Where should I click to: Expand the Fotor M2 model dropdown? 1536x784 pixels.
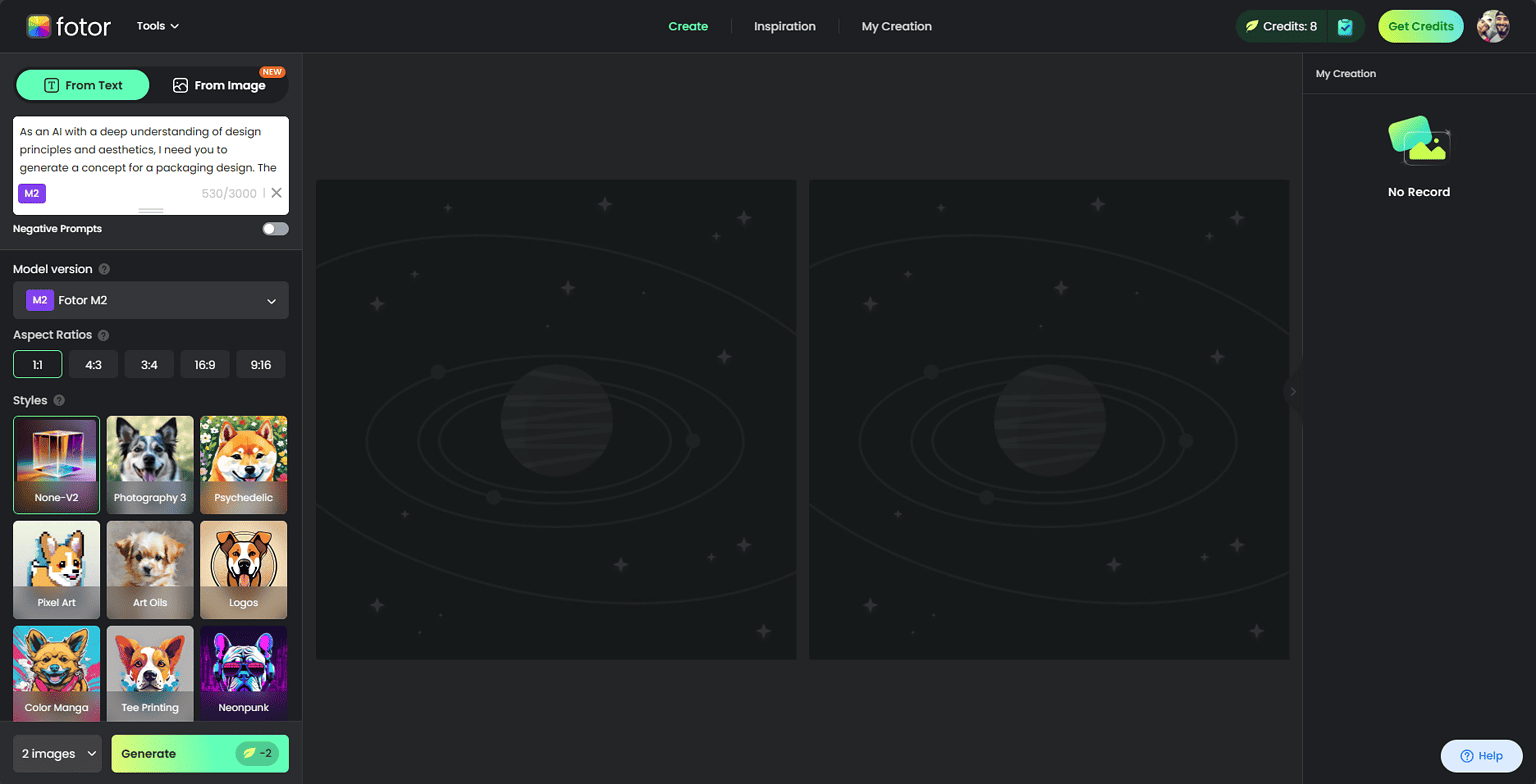[151, 300]
